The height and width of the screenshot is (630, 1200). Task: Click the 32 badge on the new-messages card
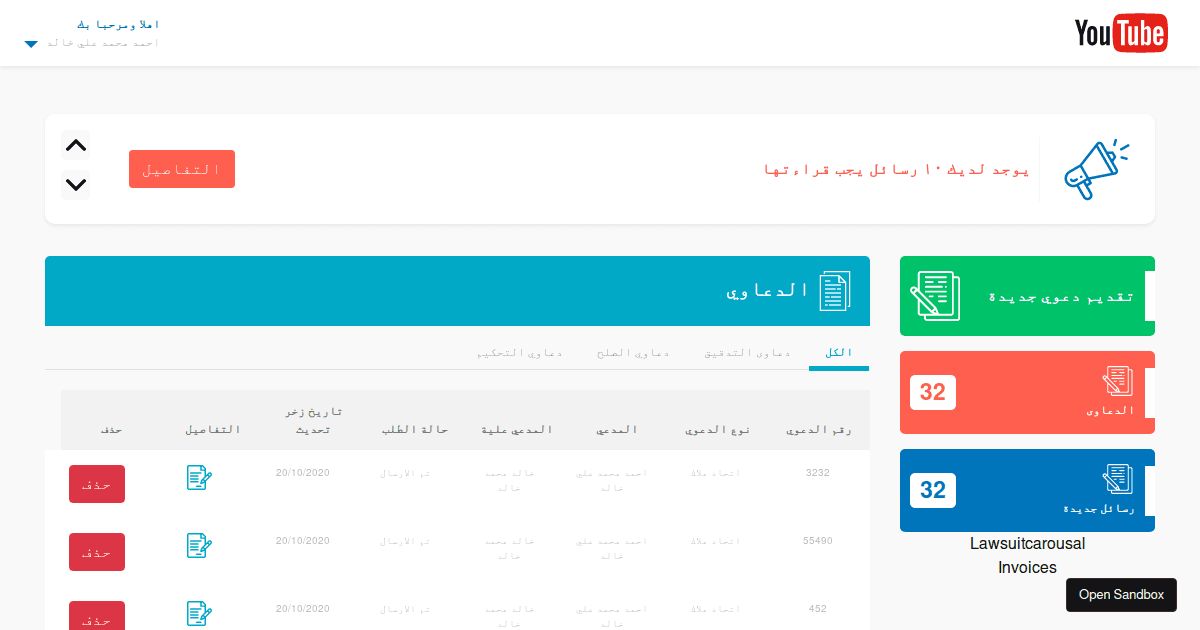pyautogui.click(x=932, y=491)
